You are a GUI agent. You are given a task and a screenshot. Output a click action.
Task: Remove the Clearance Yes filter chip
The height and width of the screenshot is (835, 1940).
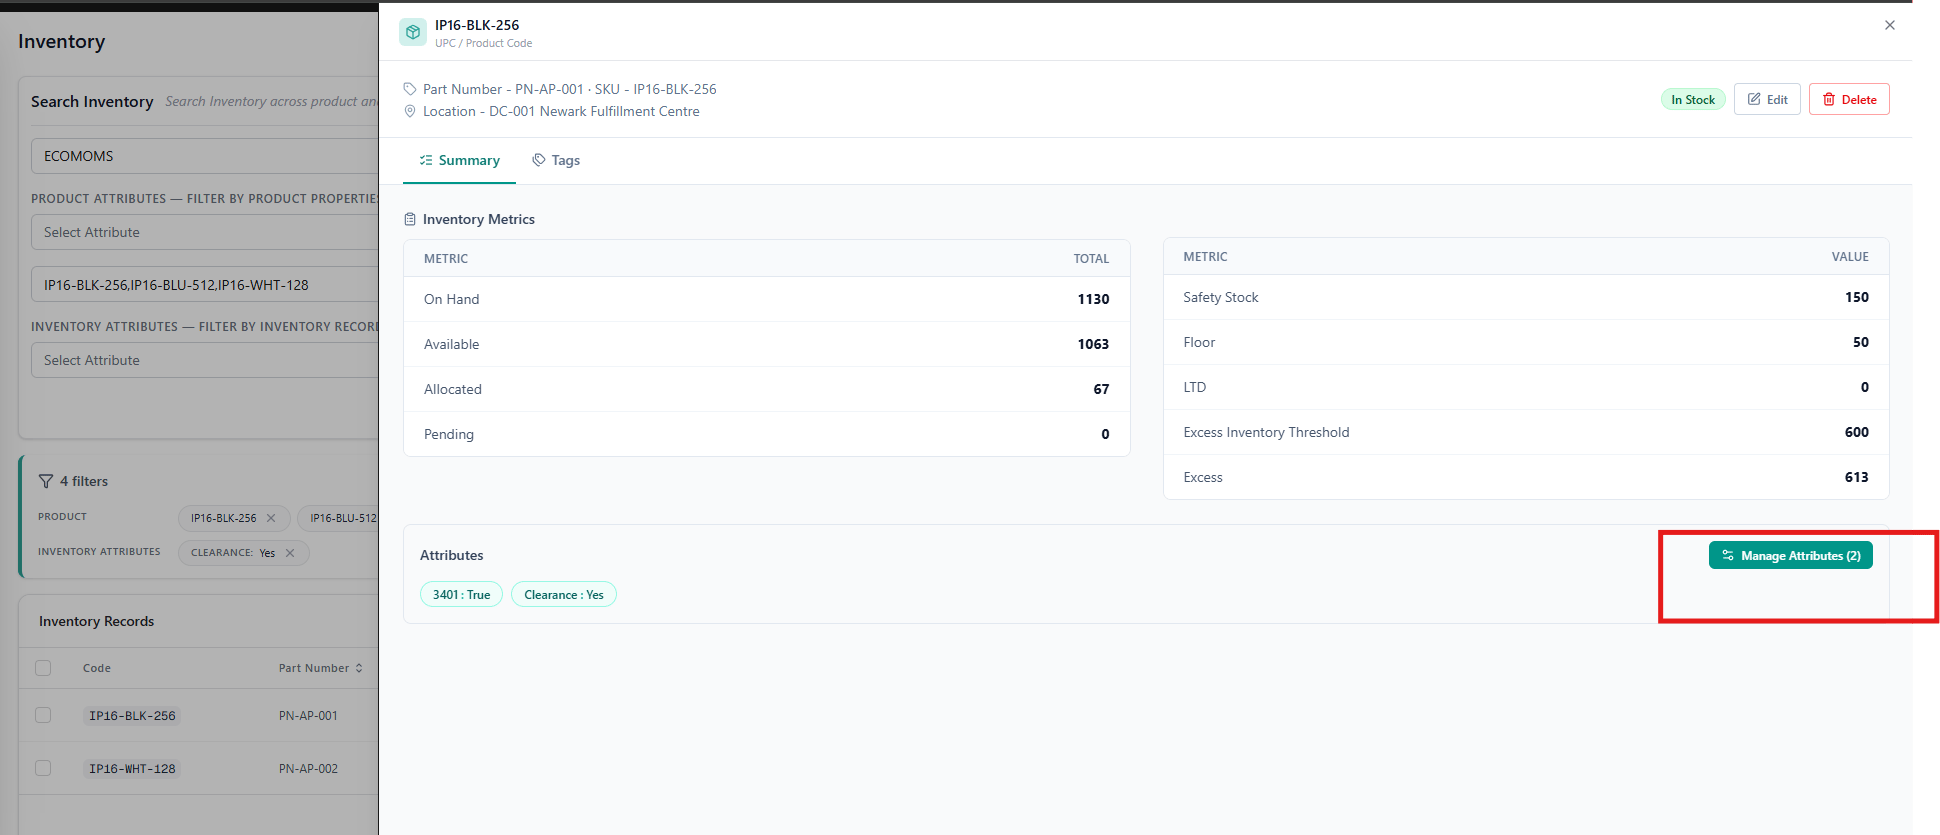coord(290,553)
